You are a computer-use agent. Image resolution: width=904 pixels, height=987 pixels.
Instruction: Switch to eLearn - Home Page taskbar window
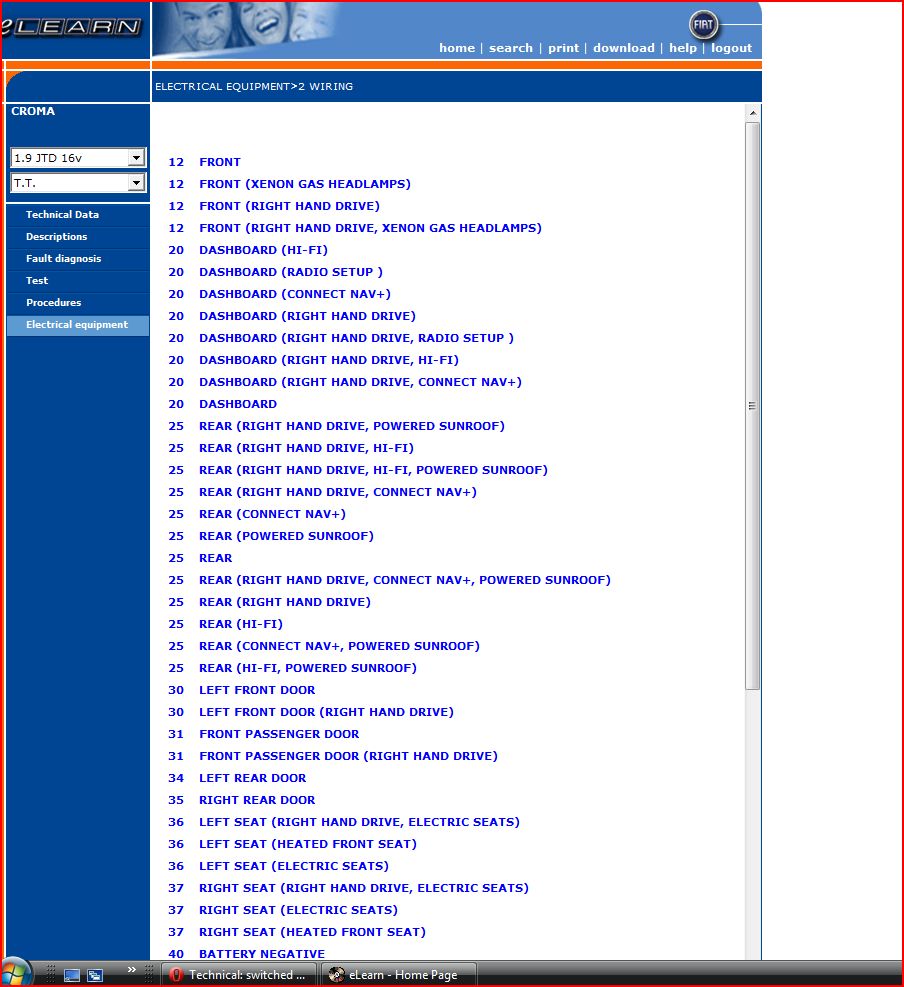398,974
